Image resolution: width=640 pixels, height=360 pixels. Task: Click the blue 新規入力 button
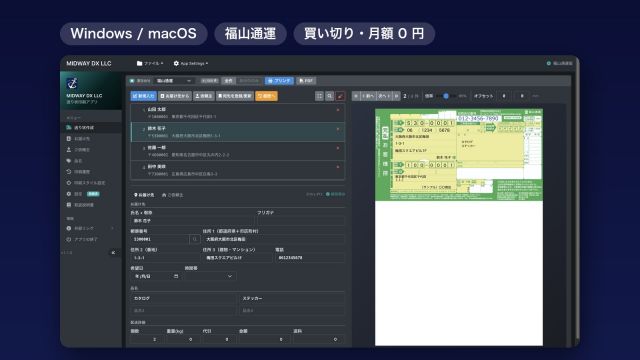144,96
